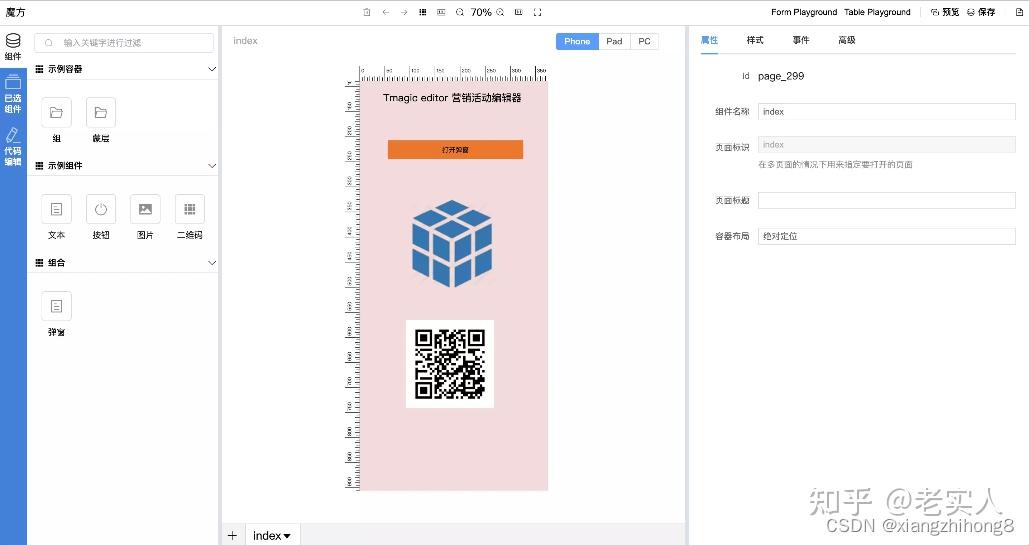Toggle the ruler display icon in toolbar

pyautogui.click(x=441, y=12)
